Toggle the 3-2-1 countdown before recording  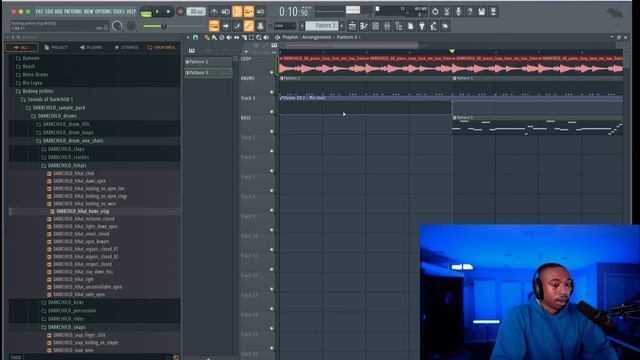pyautogui.click(x=237, y=12)
